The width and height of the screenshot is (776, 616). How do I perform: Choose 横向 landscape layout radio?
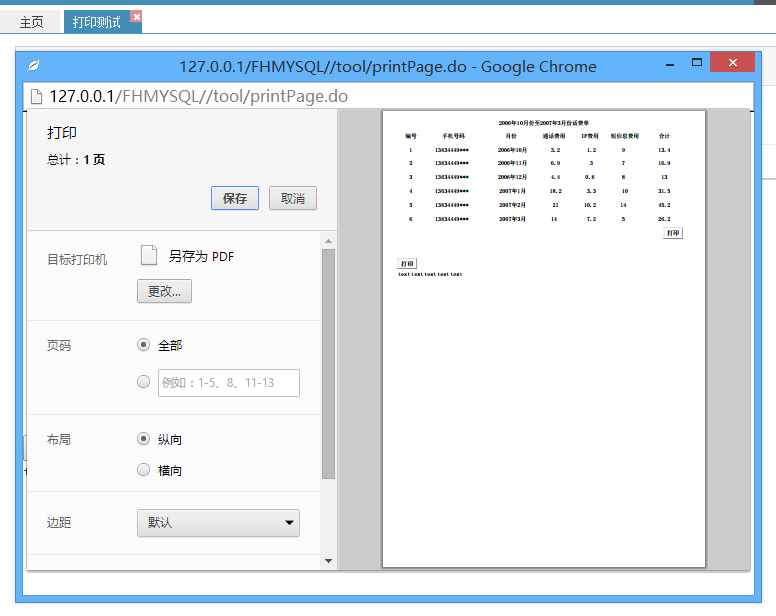[x=144, y=470]
